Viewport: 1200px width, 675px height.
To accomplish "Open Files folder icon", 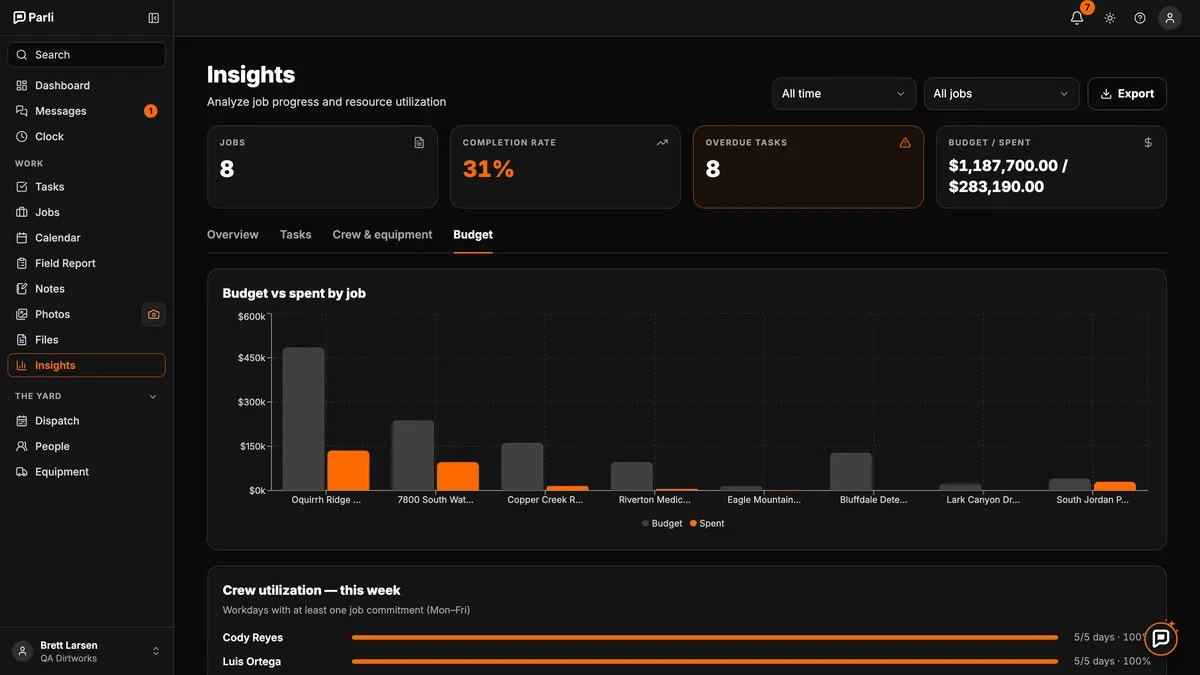I will tap(22, 340).
